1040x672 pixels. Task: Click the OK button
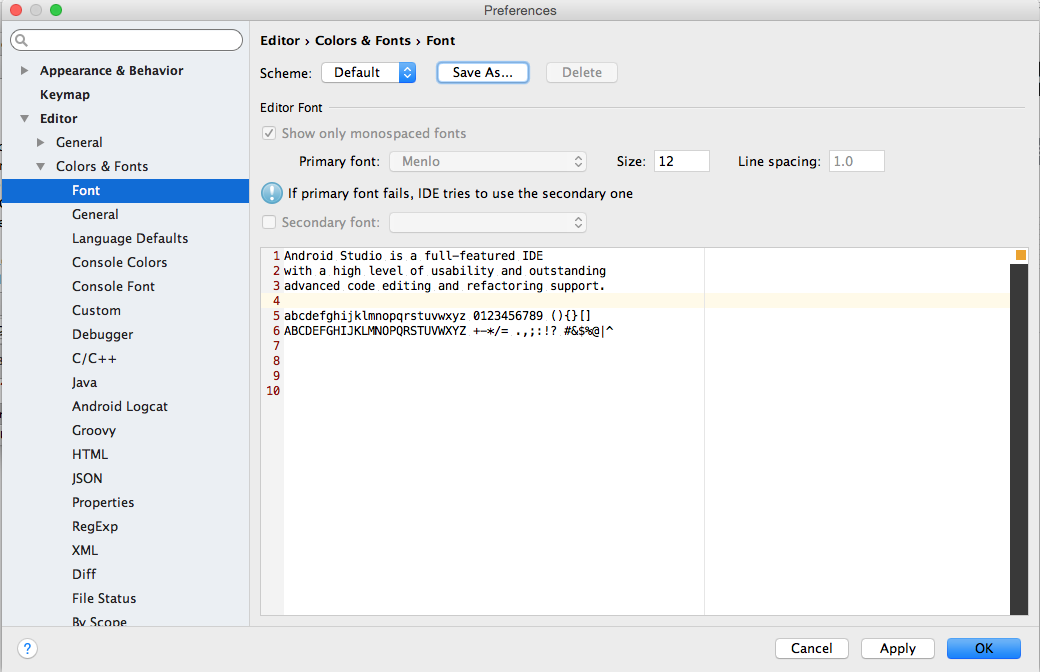tap(984, 648)
